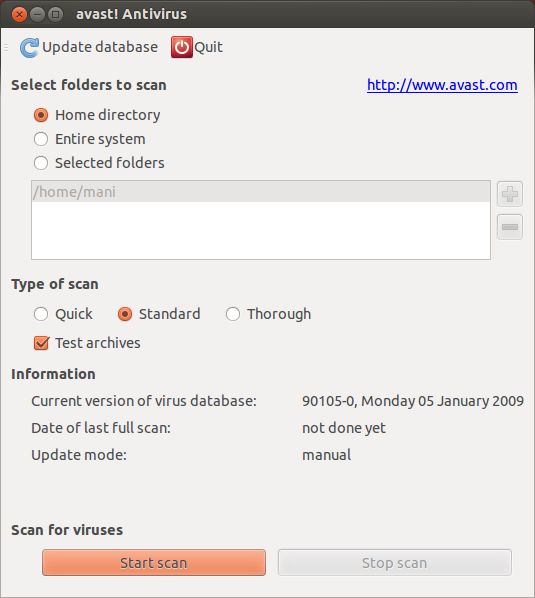Click the 'Date of last full scan:' label
Viewport: 535px width, 598px height.
click(x=101, y=428)
